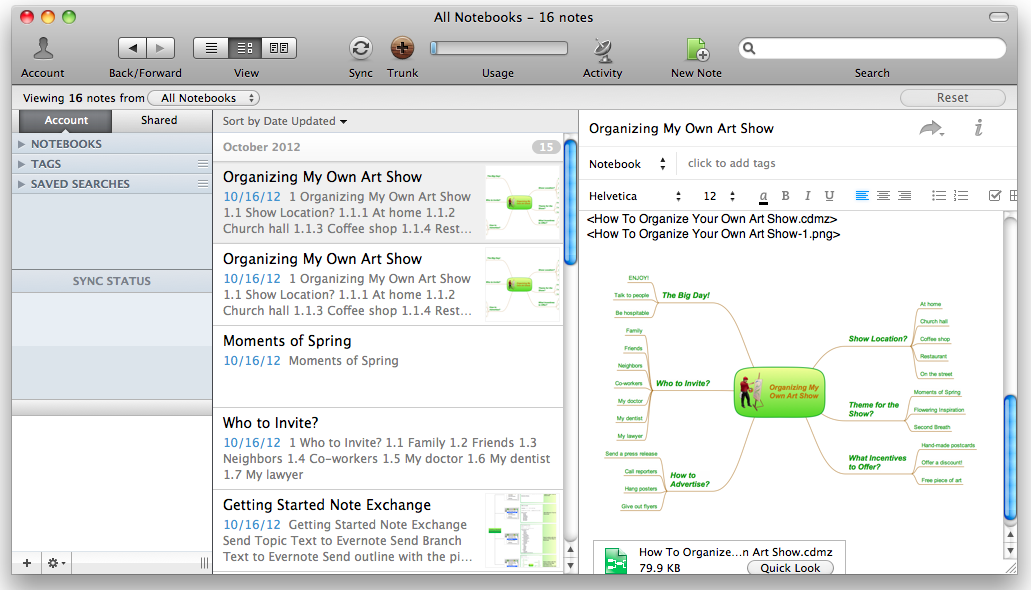Open Account user icon in toolbar
Image resolution: width=1031 pixels, height=590 pixels.
[x=43, y=49]
